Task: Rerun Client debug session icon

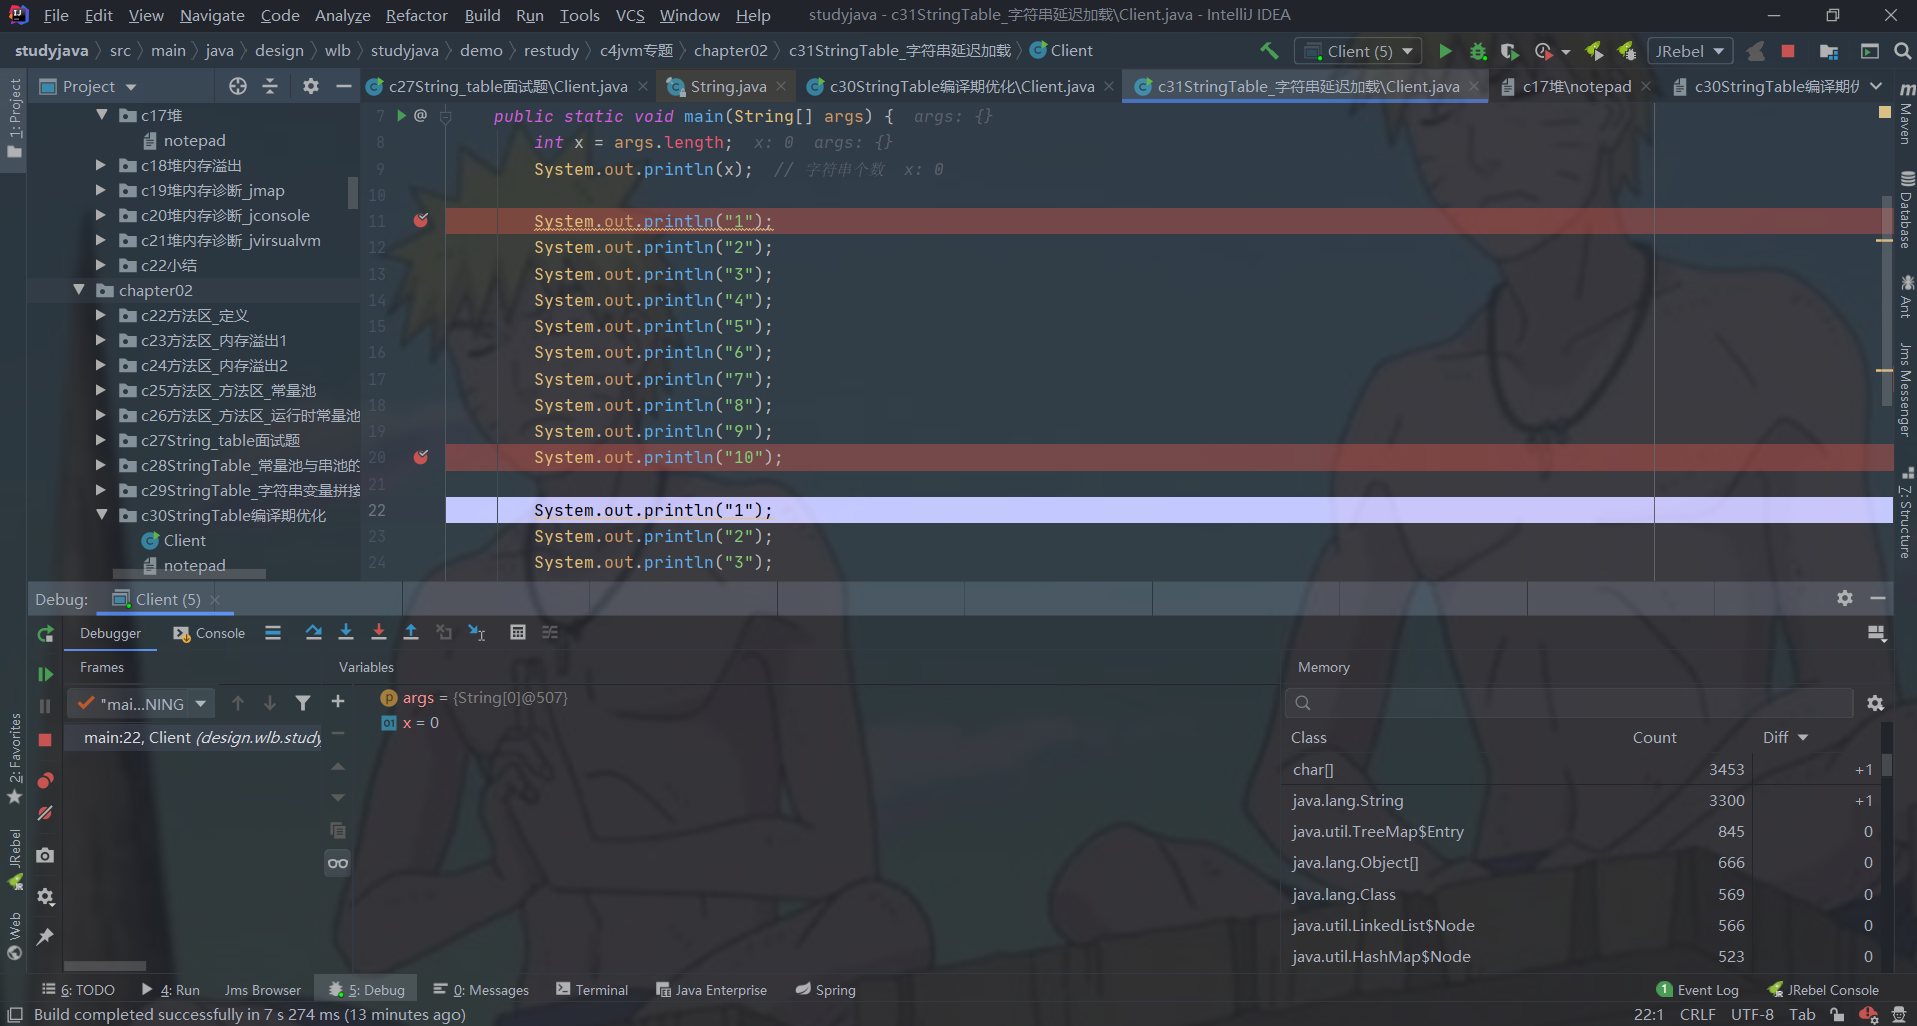Action: pos(45,634)
